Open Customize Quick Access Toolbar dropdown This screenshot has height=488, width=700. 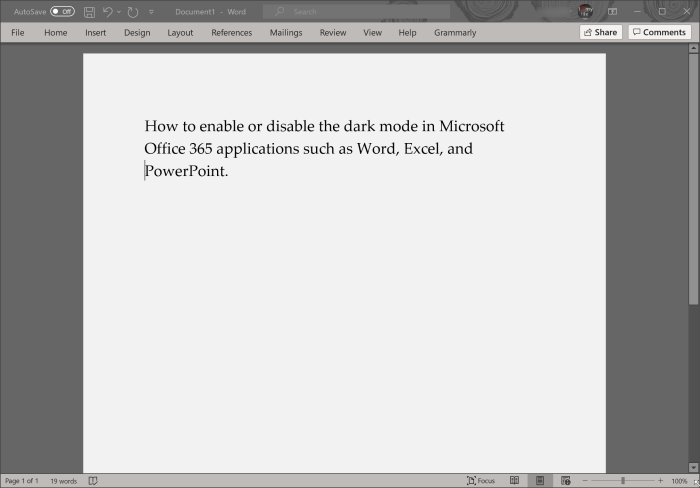151,12
